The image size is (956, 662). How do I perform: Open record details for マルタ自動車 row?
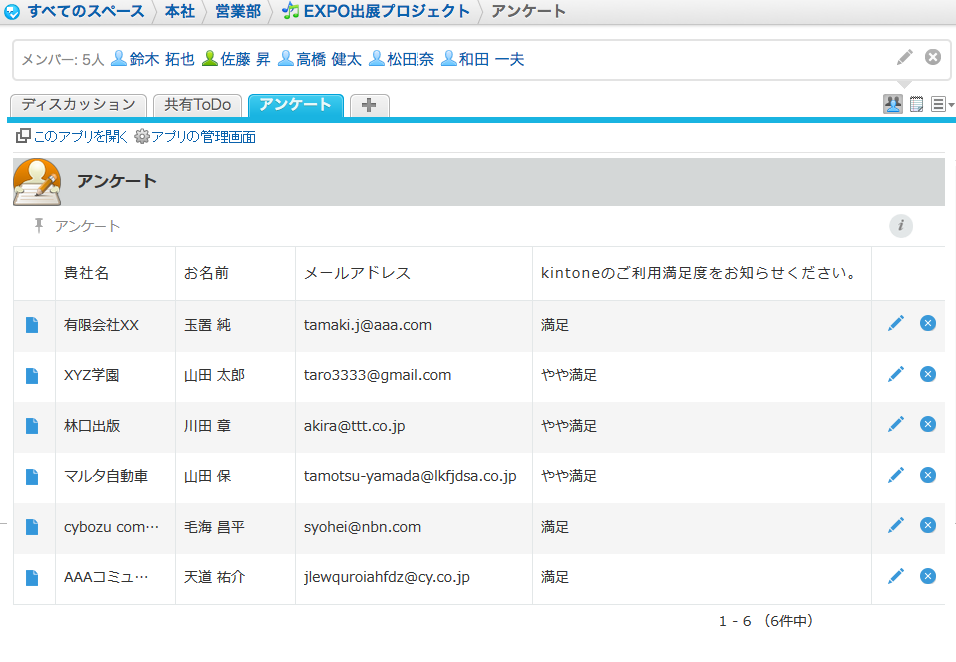pyautogui.click(x=32, y=476)
